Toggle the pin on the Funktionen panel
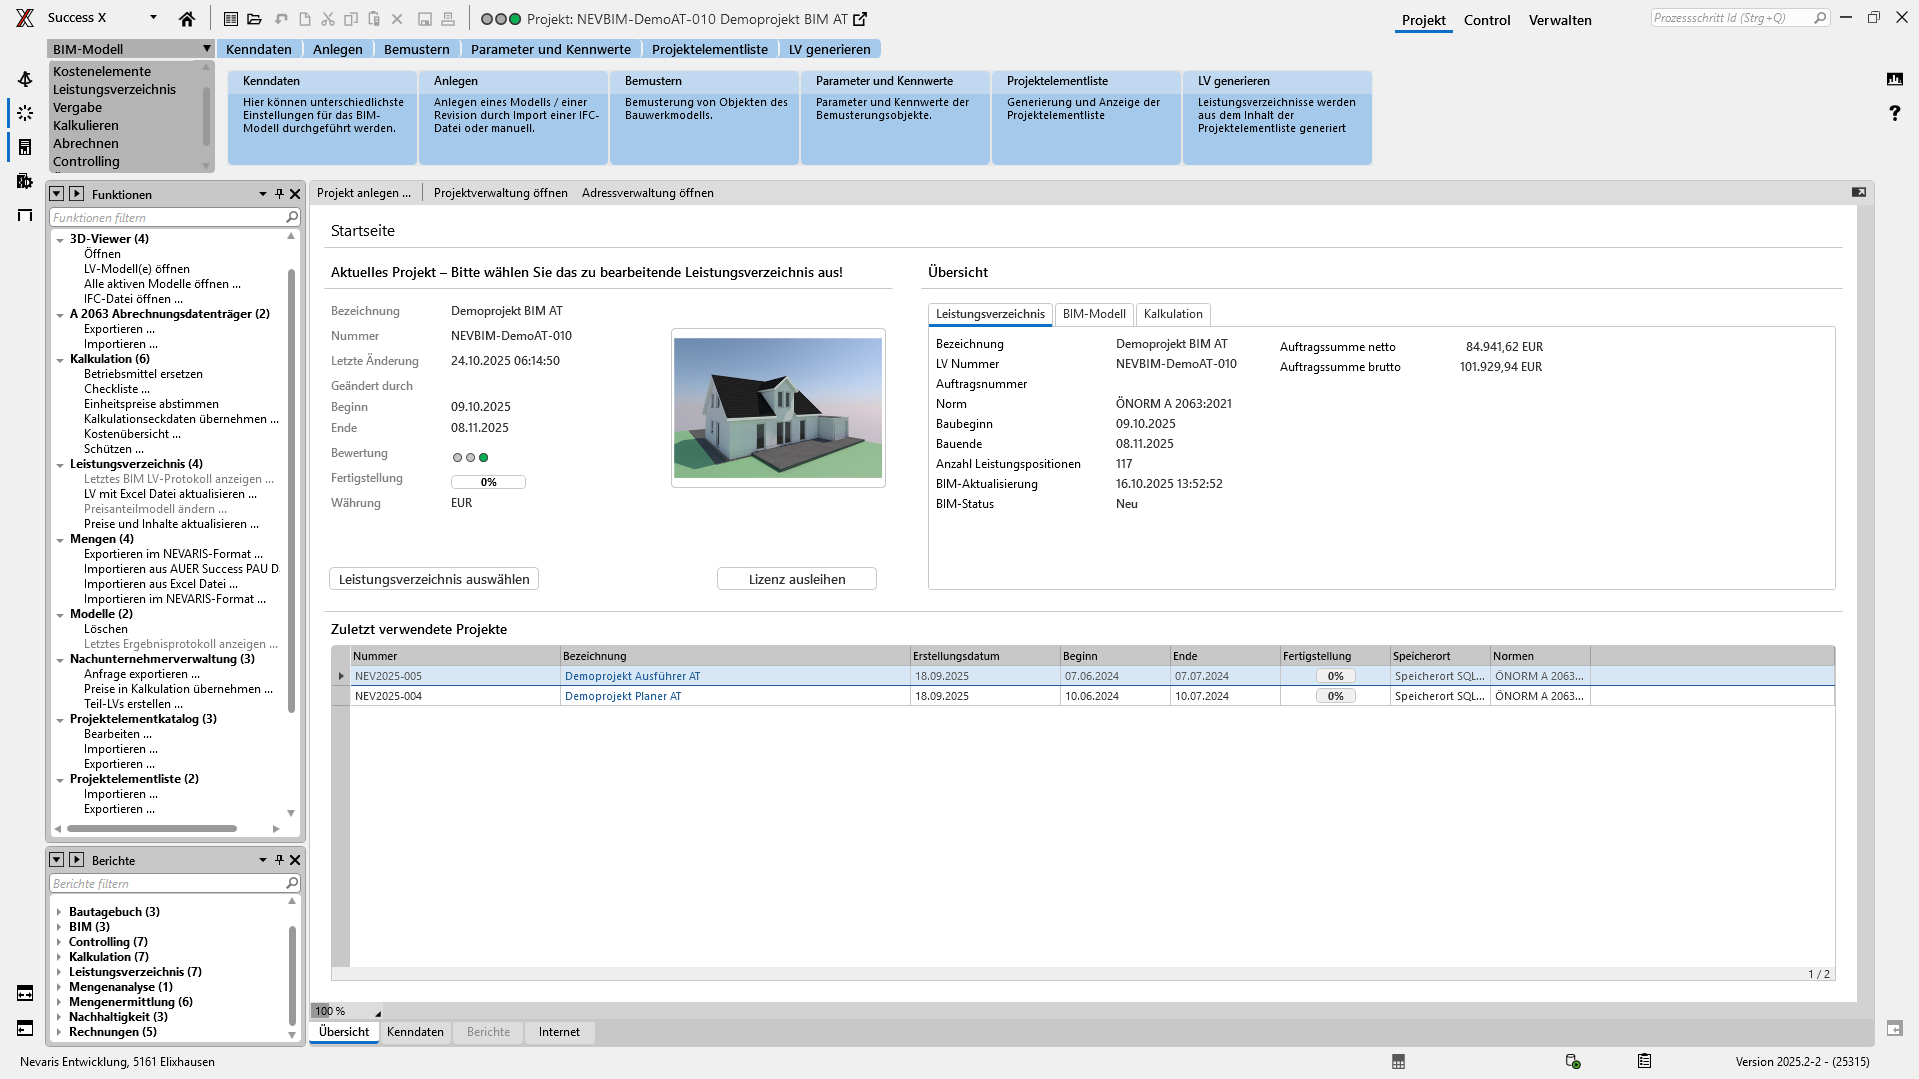This screenshot has height=1079, width=1919. pos(280,194)
